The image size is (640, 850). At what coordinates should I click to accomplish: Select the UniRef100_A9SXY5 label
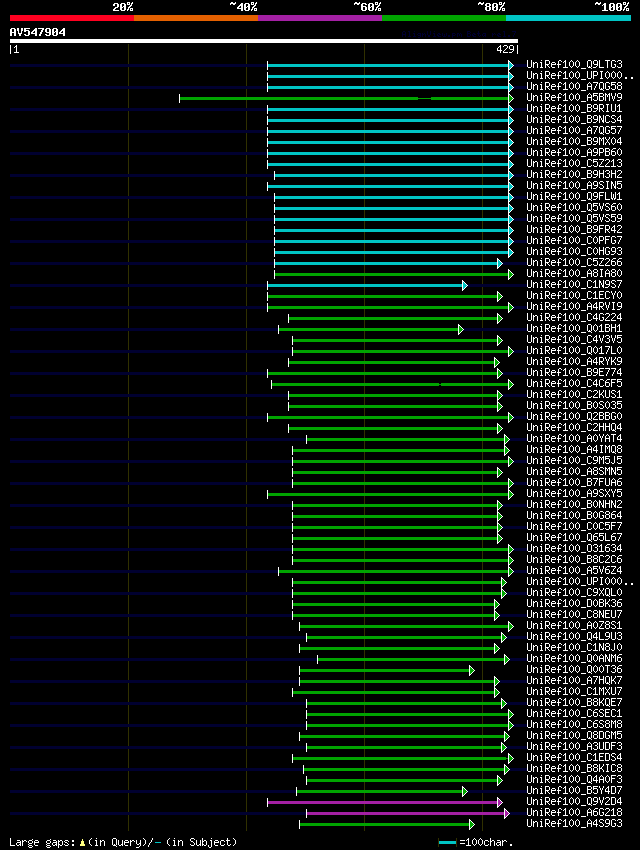pyautogui.click(x=574, y=494)
